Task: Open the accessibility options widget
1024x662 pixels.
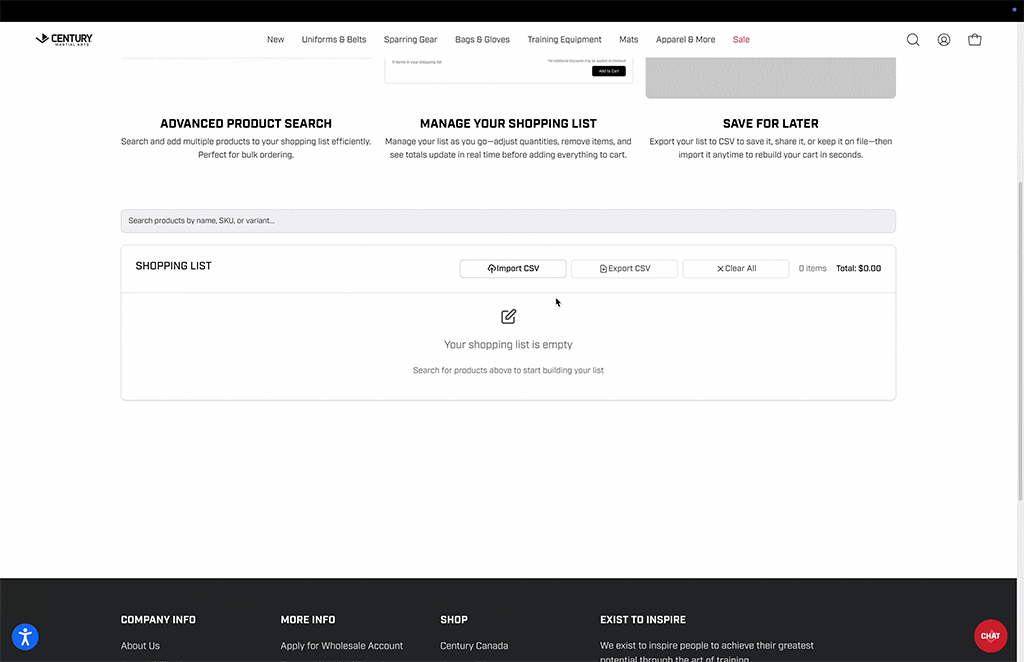Action: [25, 637]
